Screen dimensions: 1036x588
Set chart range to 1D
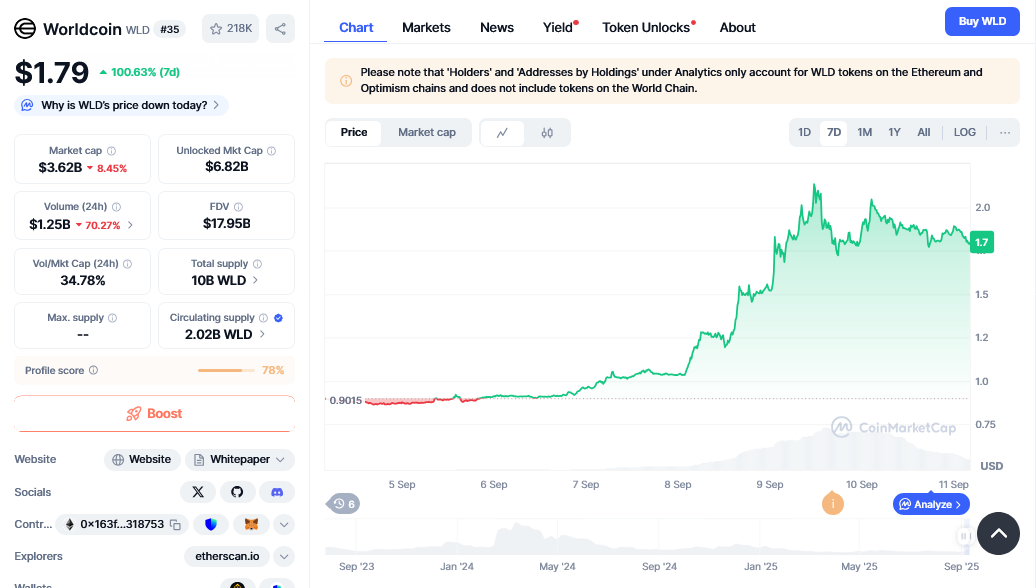click(x=804, y=132)
